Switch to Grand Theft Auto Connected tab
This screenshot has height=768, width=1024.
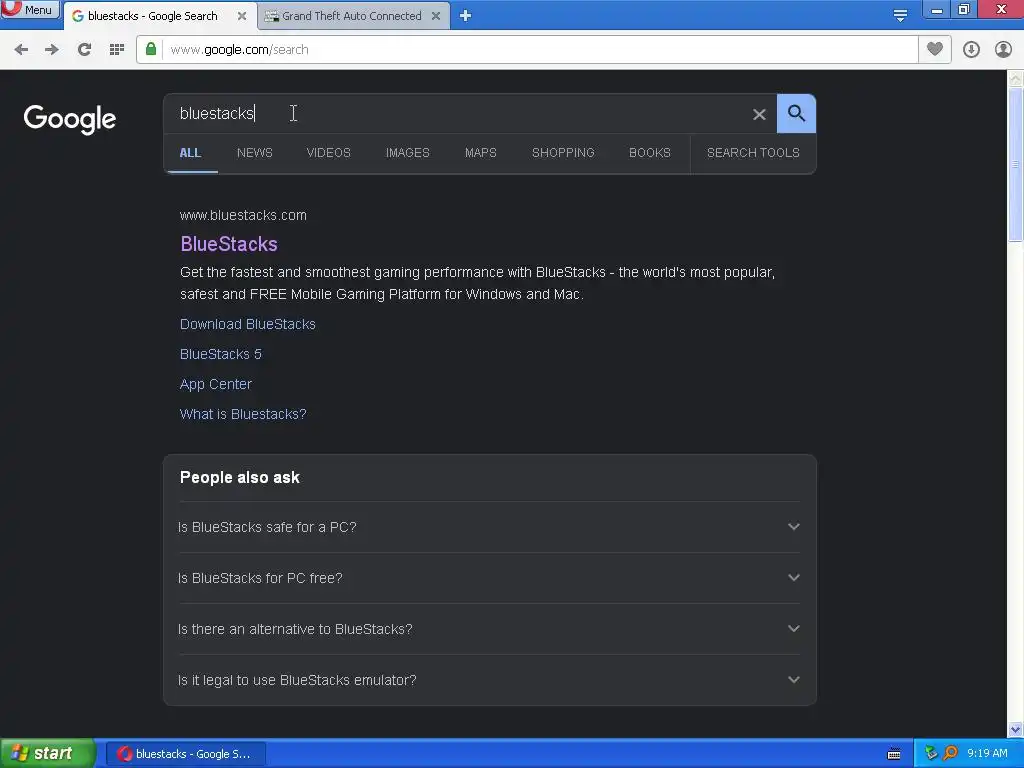tap(351, 16)
